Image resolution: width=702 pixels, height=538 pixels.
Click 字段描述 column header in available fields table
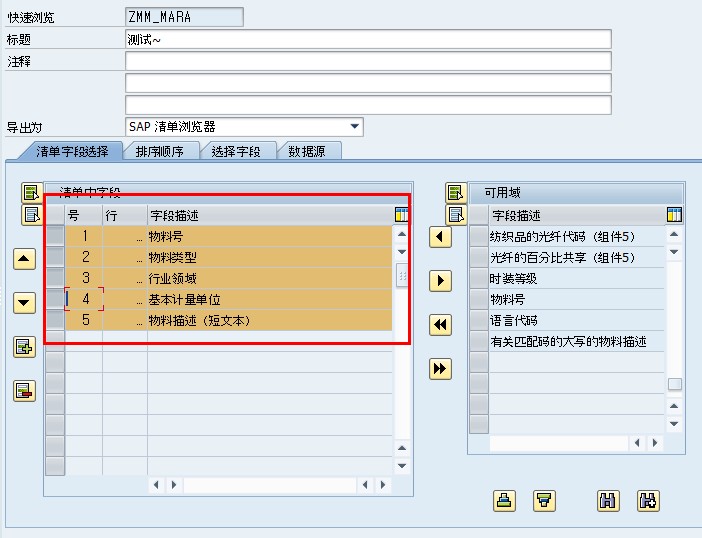point(578,215)
